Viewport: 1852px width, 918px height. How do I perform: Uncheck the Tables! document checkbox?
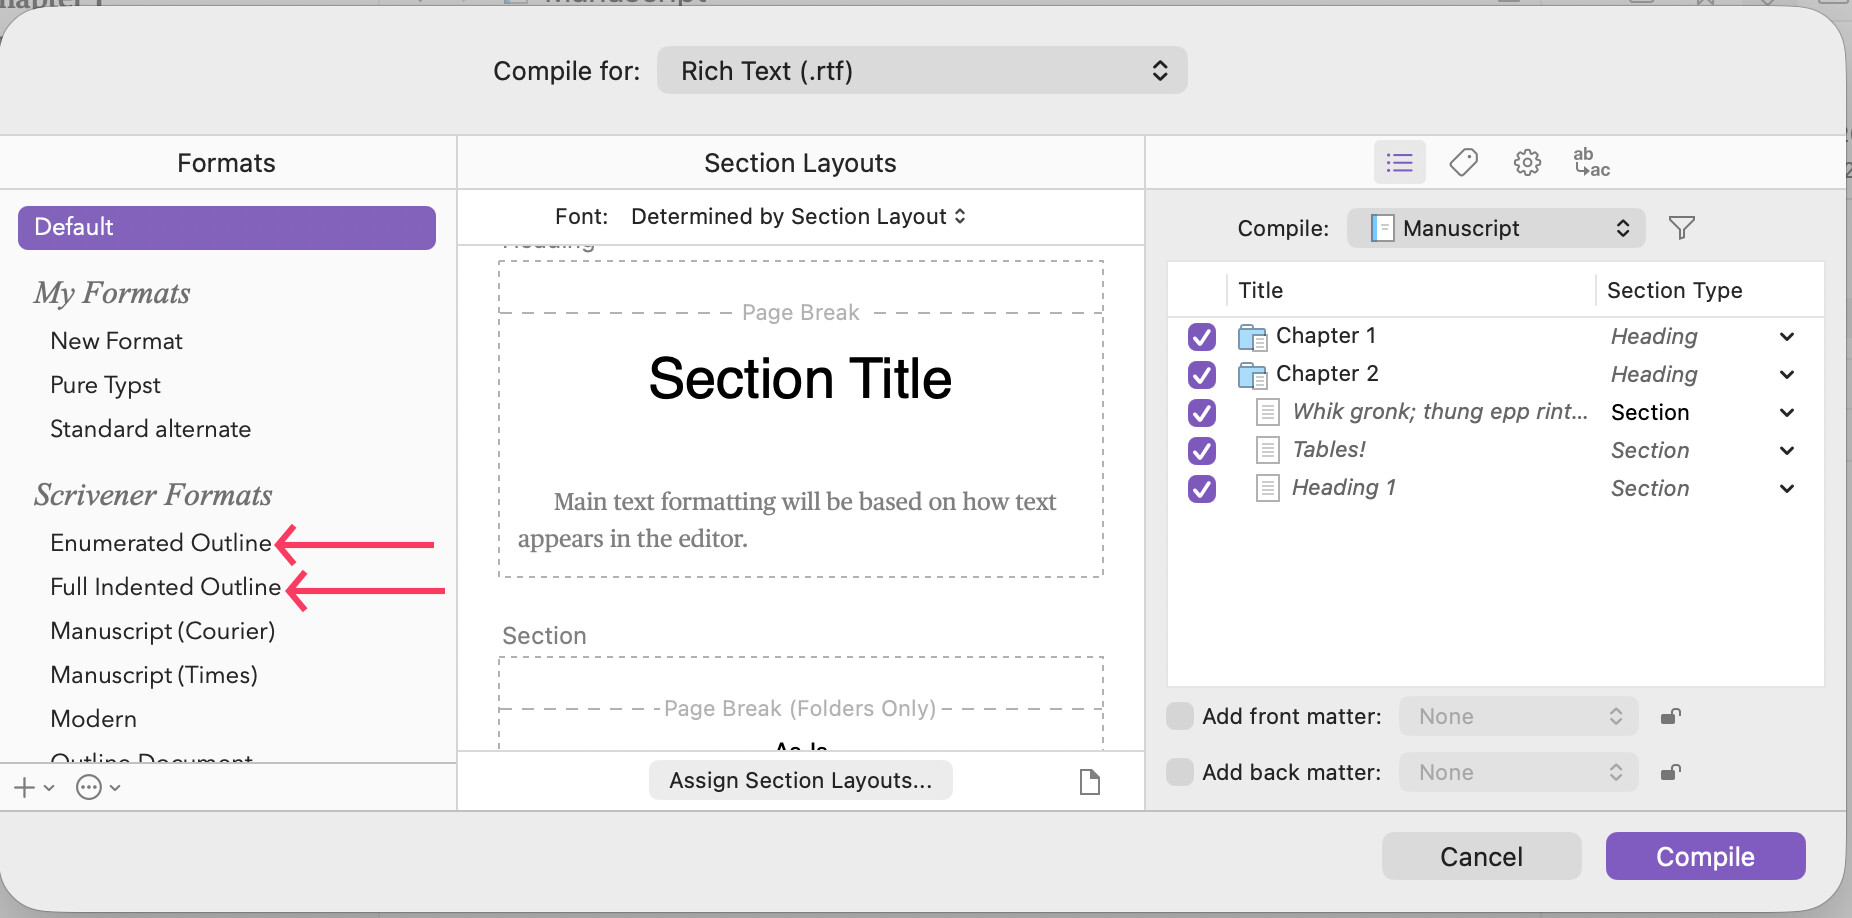[x=1202, y=450]
